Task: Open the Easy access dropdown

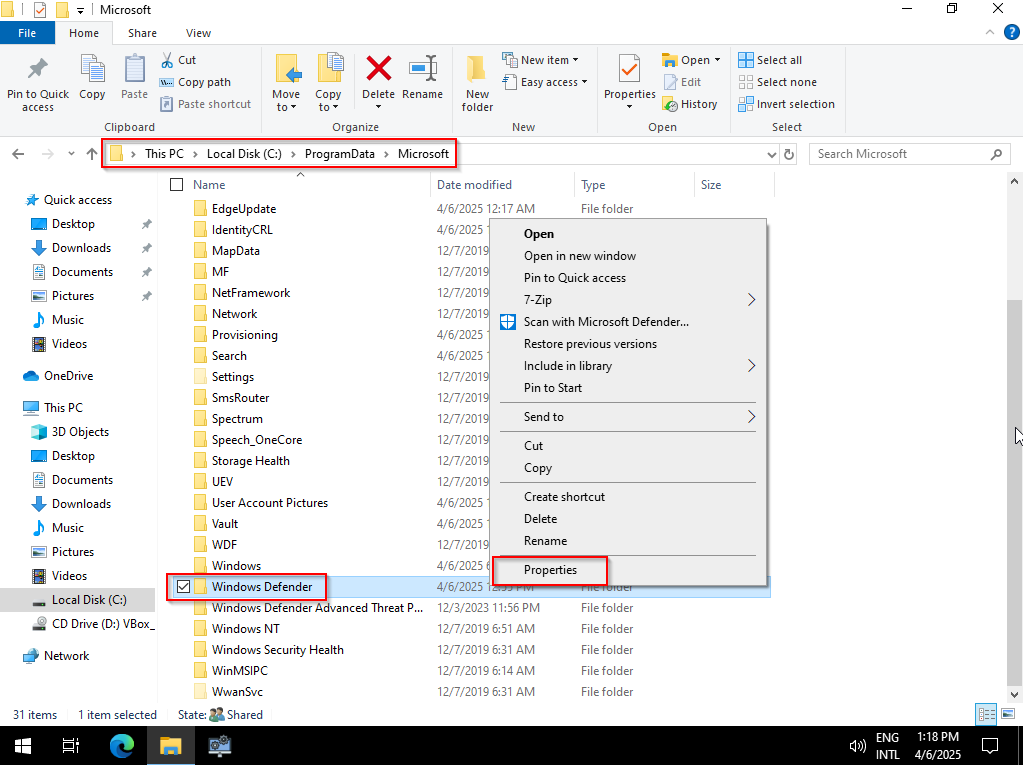Action: pos(545,82)
